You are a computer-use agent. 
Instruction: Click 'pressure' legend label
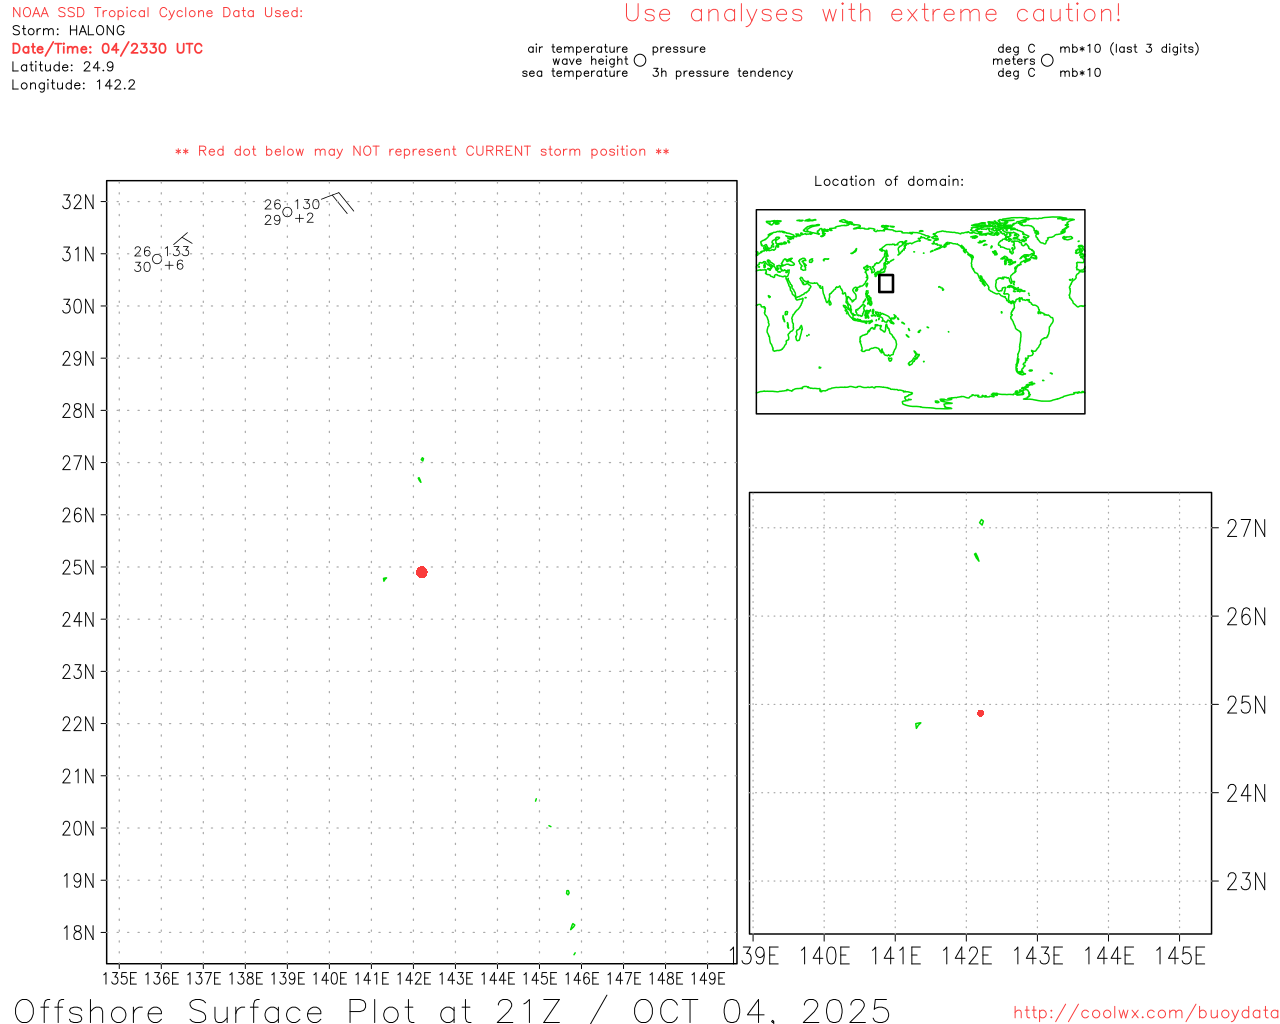(678, 49)
